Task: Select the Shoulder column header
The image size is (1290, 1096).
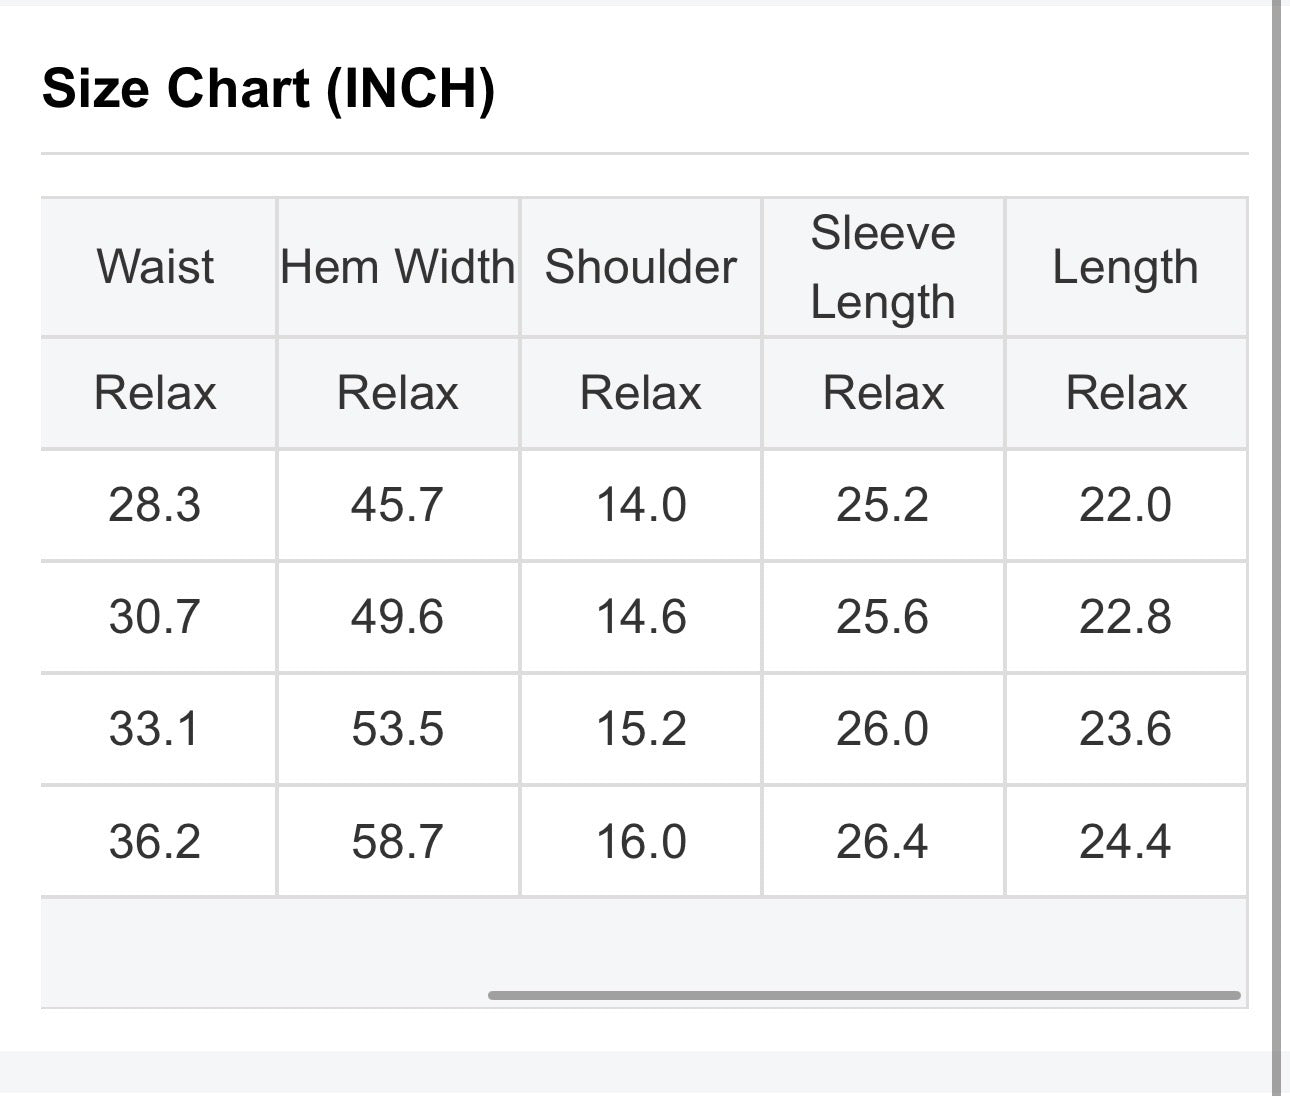Action: click(640, 267)
